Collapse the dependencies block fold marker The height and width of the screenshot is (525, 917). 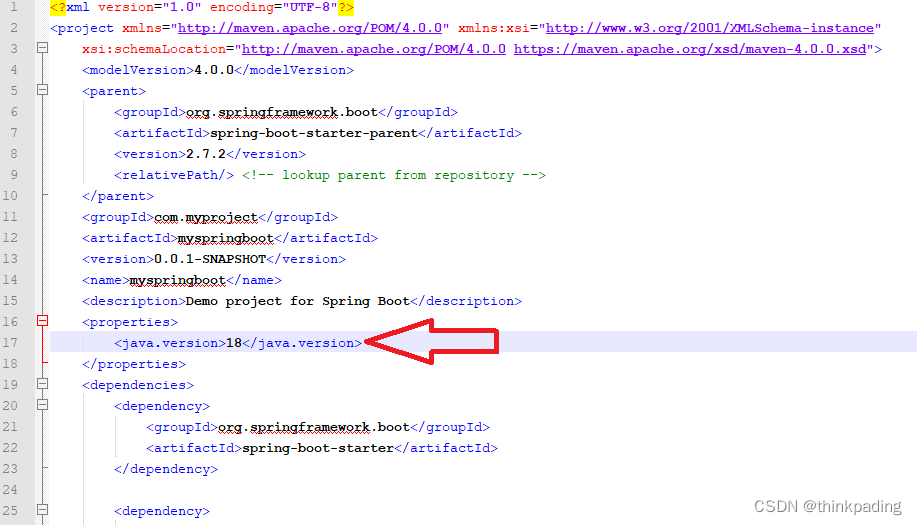42,384
